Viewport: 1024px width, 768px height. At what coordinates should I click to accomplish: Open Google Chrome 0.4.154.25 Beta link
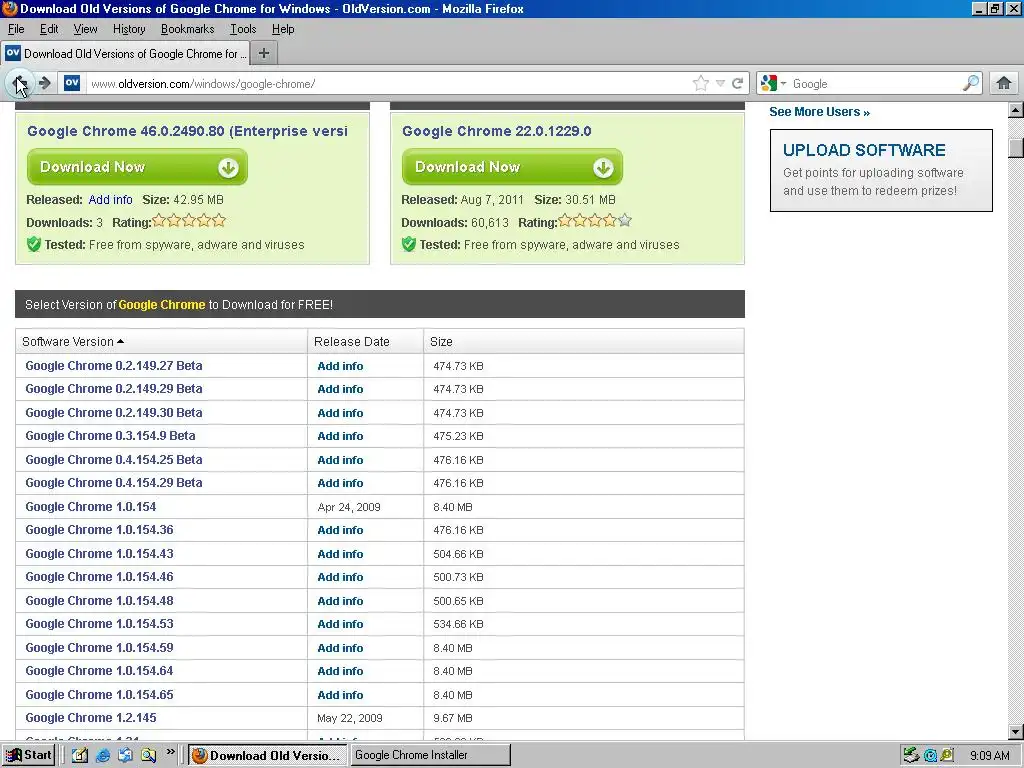pyautogui.click(x=114, y=460)
